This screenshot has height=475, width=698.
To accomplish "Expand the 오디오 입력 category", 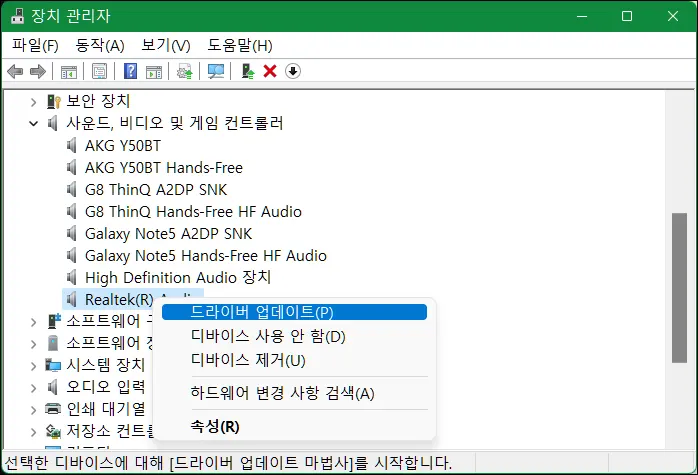I will point(33,388).
